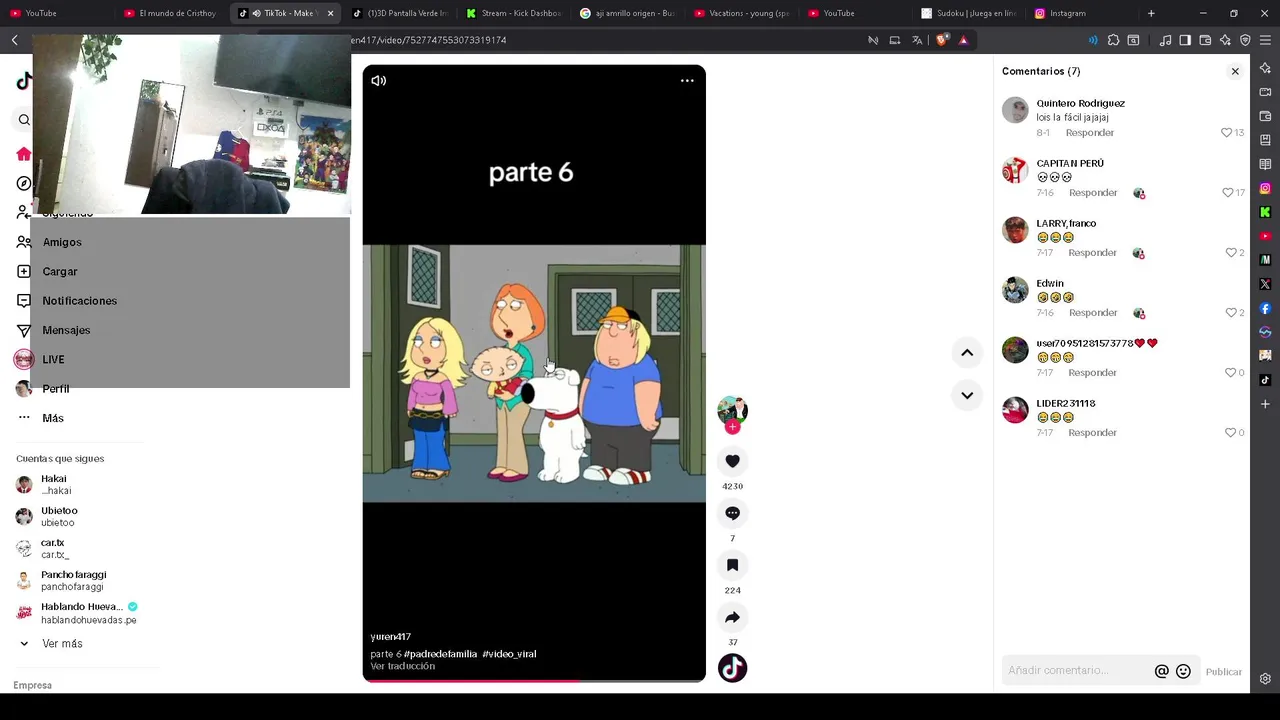Toggle the browser sidebar panel icon
Image resolution: width=1280 pixels, height=720 pixels.
pyautogui.click(x=1185, y=40)
